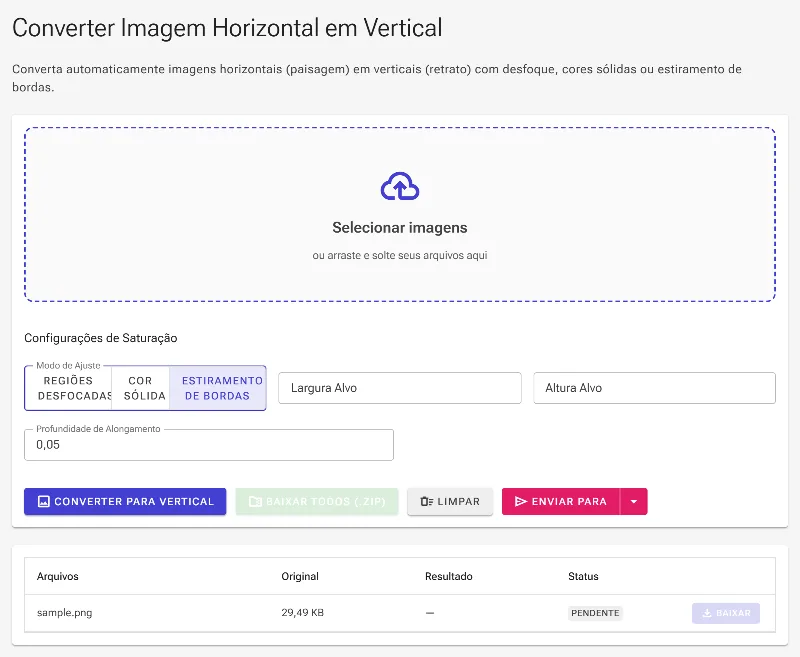Viewport: 800px width, 657px height.
Task: Click the Original column header
Action: [x=300, y=576]
